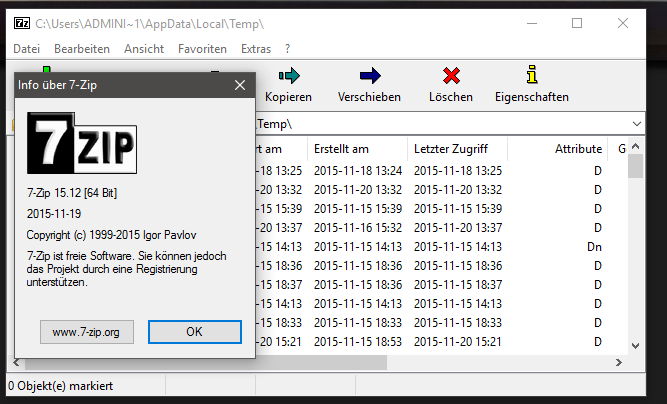Click the last access cell 2015-11-15 15:39
Image resolution: width=667 pixels, height=404 pixels.
[x=458, y=208]
